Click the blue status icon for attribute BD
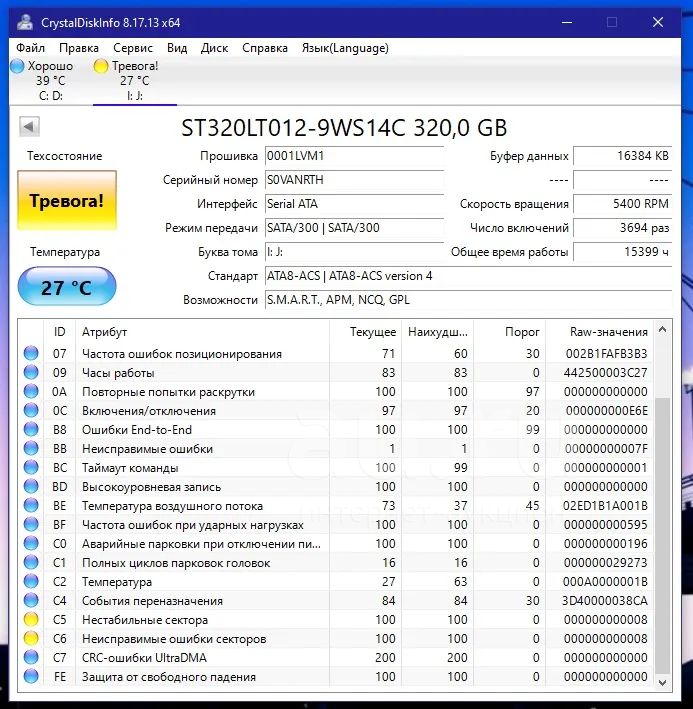The height and width of the screenshot is (709, 693). tap(31, 486)
